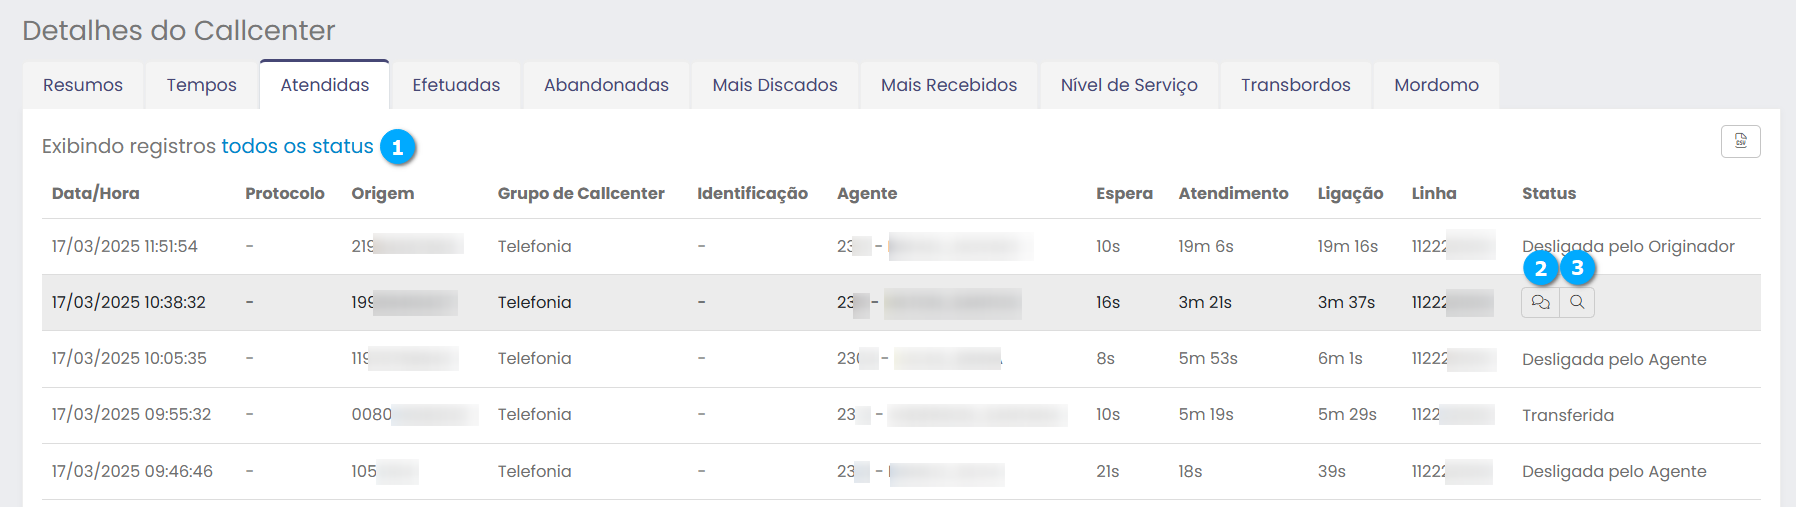
Task: Switch to the Resumos tab
Action: [x=83, y=85]
